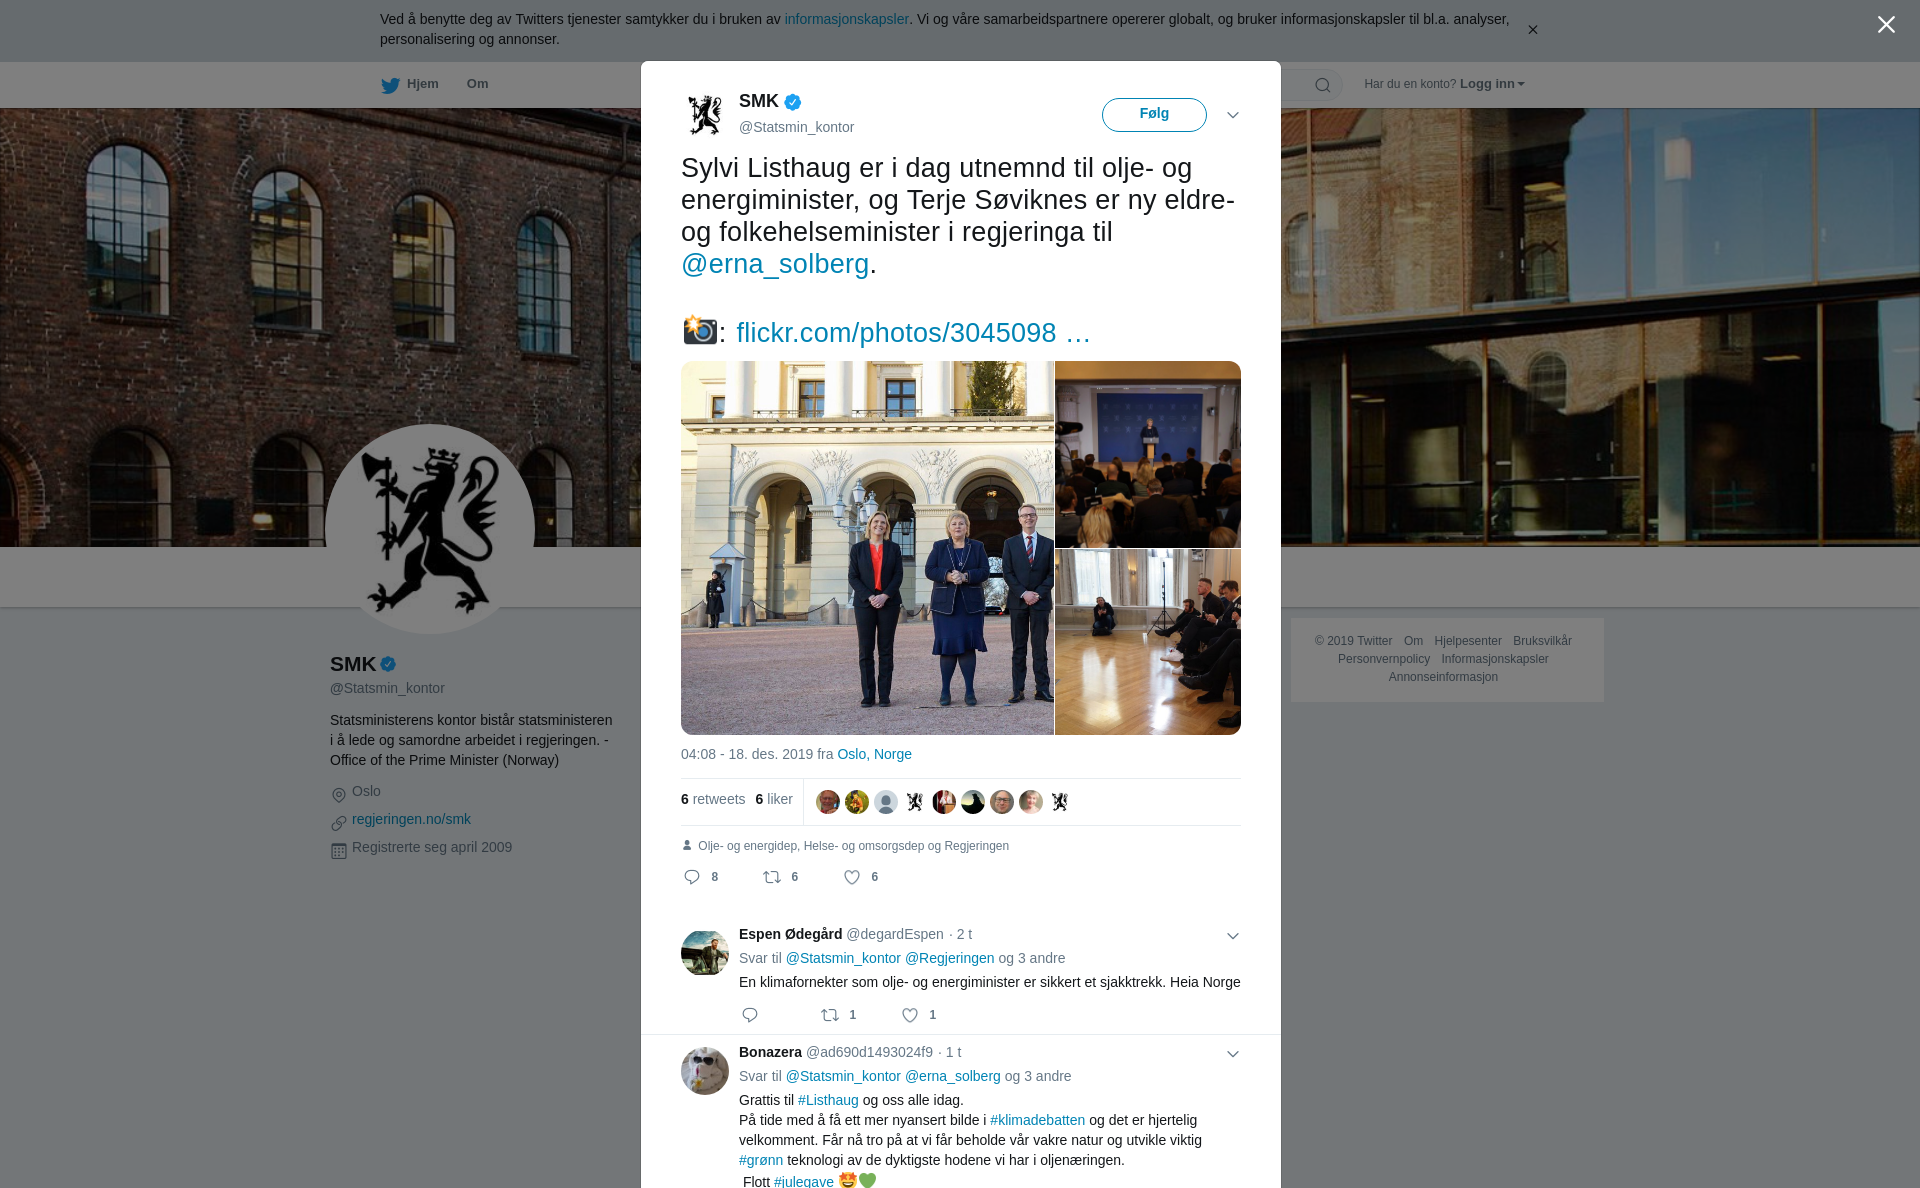Click the search magnifier icon in top bar
The height and width of the screenshot is (1188, 1920).
point(1323,85)
